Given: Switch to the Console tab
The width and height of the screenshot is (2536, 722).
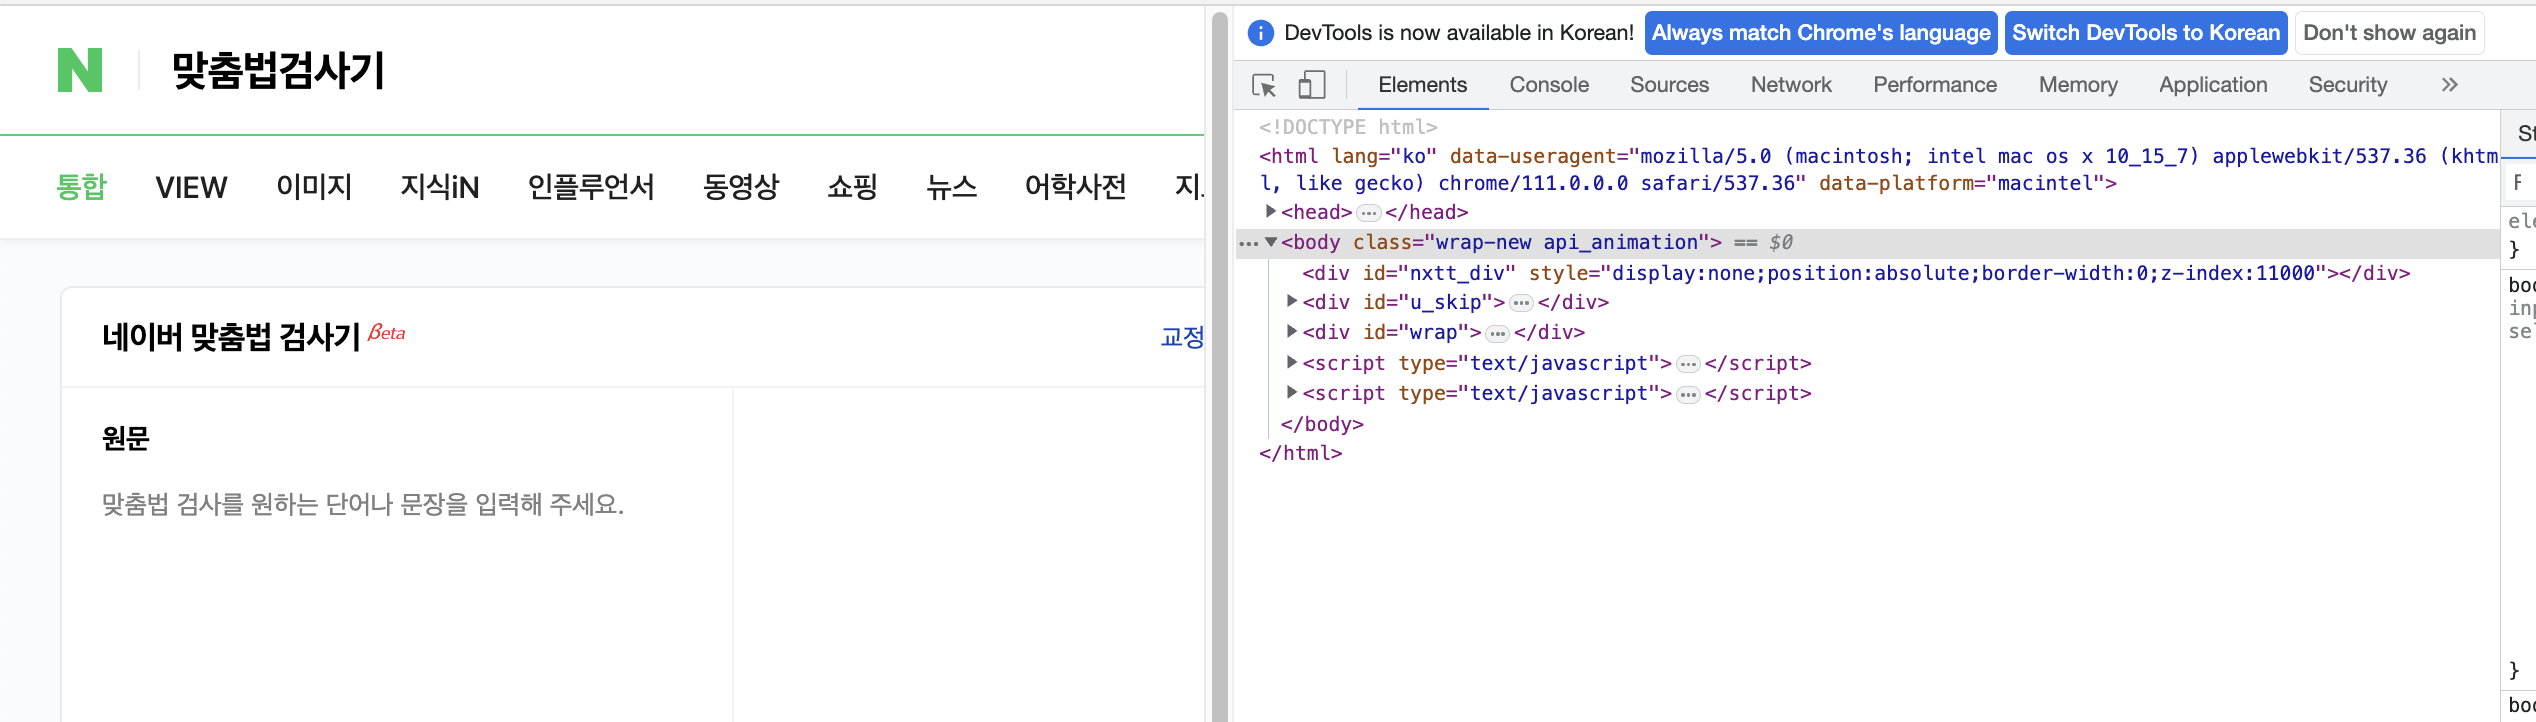Looking at the screenshot, I should (x=1549, y=85).
